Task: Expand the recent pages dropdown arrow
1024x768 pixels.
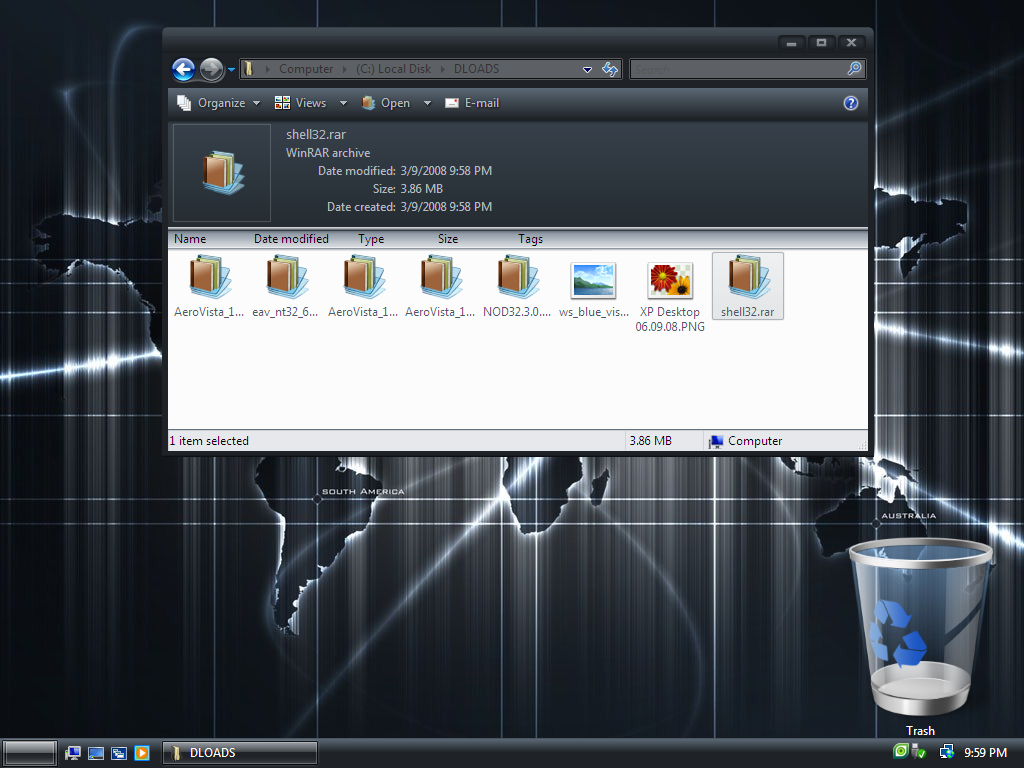Action: click(232, 70)
